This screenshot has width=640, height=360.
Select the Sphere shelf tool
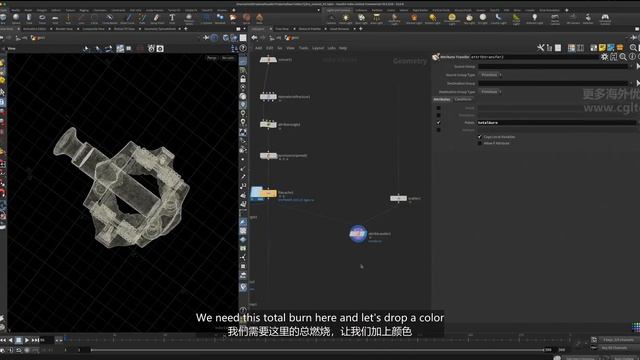pos(16,18)
